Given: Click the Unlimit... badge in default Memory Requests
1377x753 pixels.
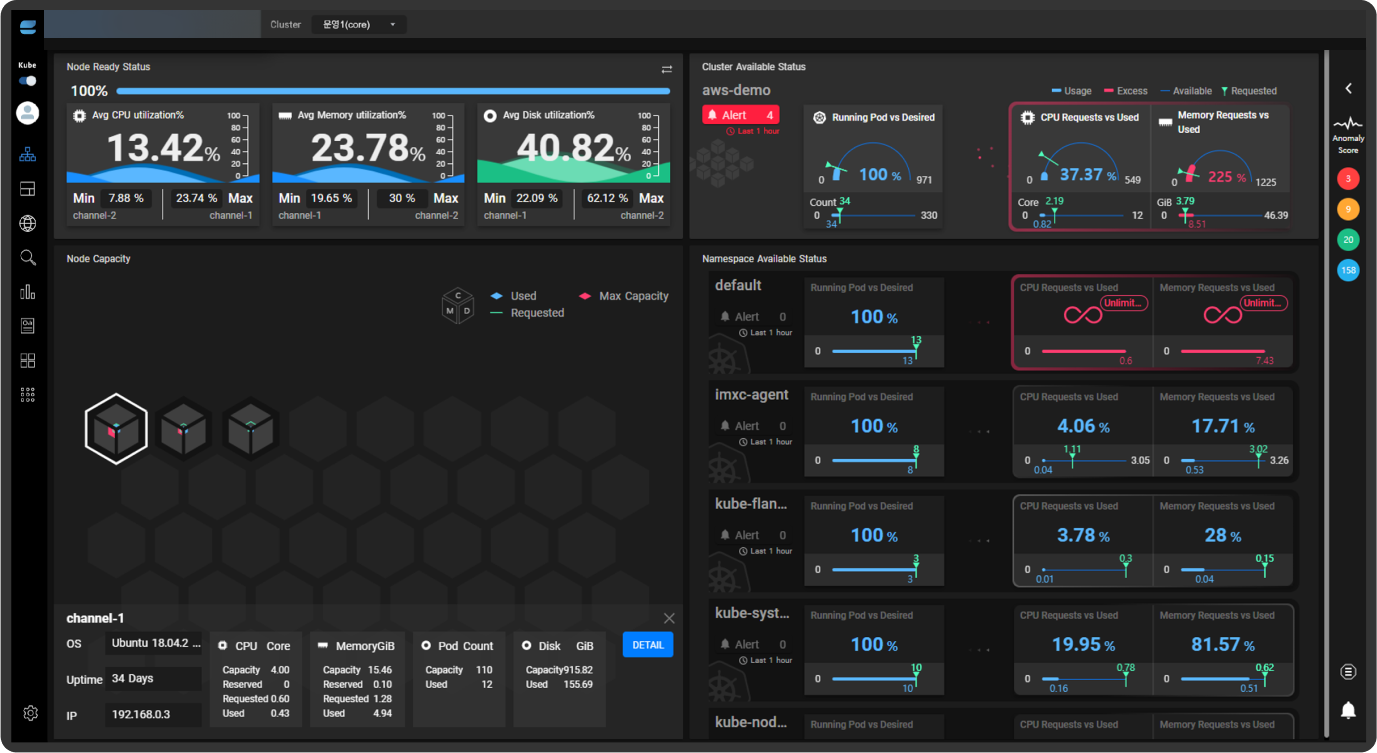Looking at the screenshot, I should pos(1264,303).
